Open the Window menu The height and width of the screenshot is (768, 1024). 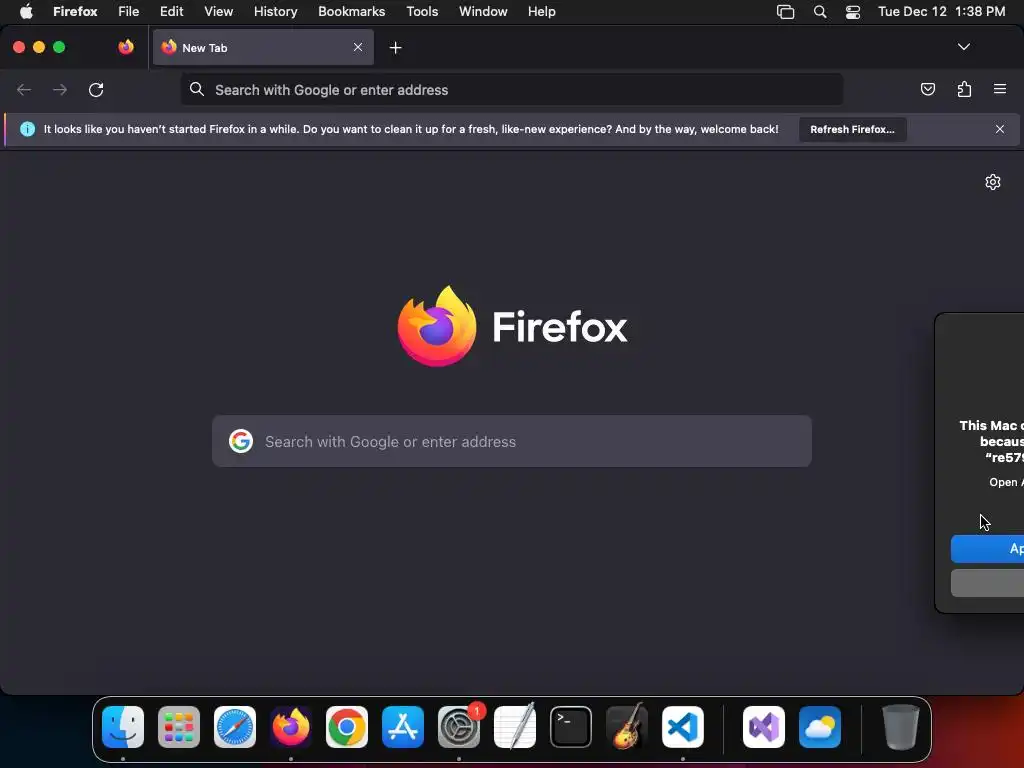483,11
